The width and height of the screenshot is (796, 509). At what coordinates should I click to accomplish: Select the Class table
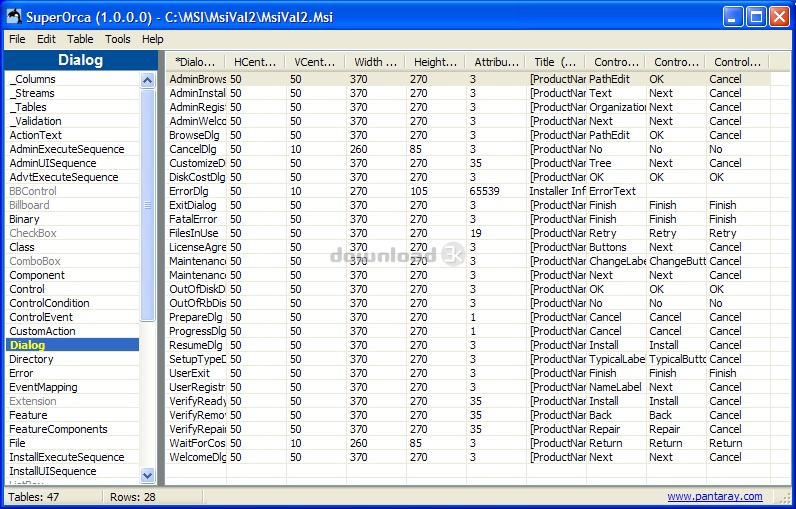point(73,247)
